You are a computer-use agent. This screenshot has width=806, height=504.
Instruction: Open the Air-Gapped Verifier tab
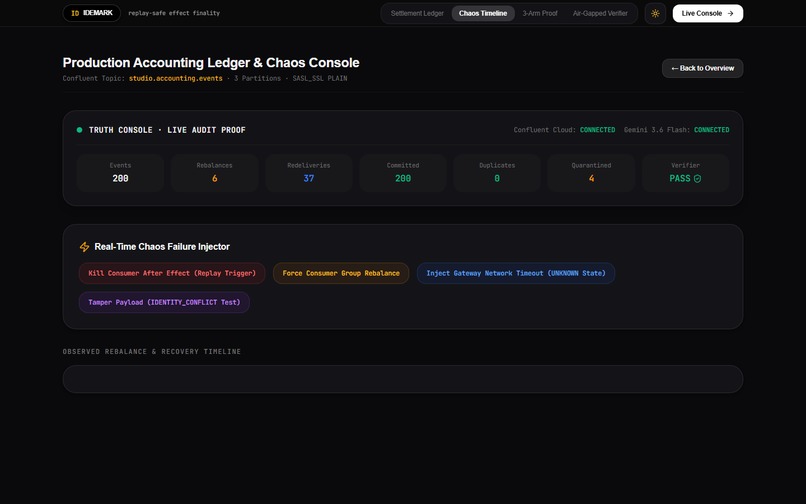tap(600, 13)
